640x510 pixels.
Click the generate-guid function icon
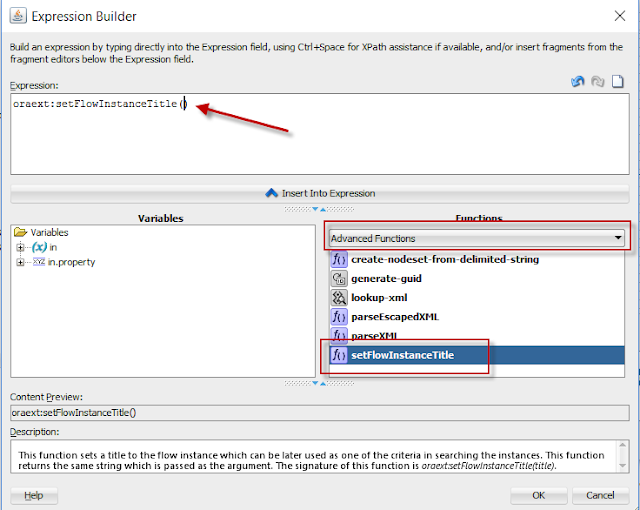(339, 278)
